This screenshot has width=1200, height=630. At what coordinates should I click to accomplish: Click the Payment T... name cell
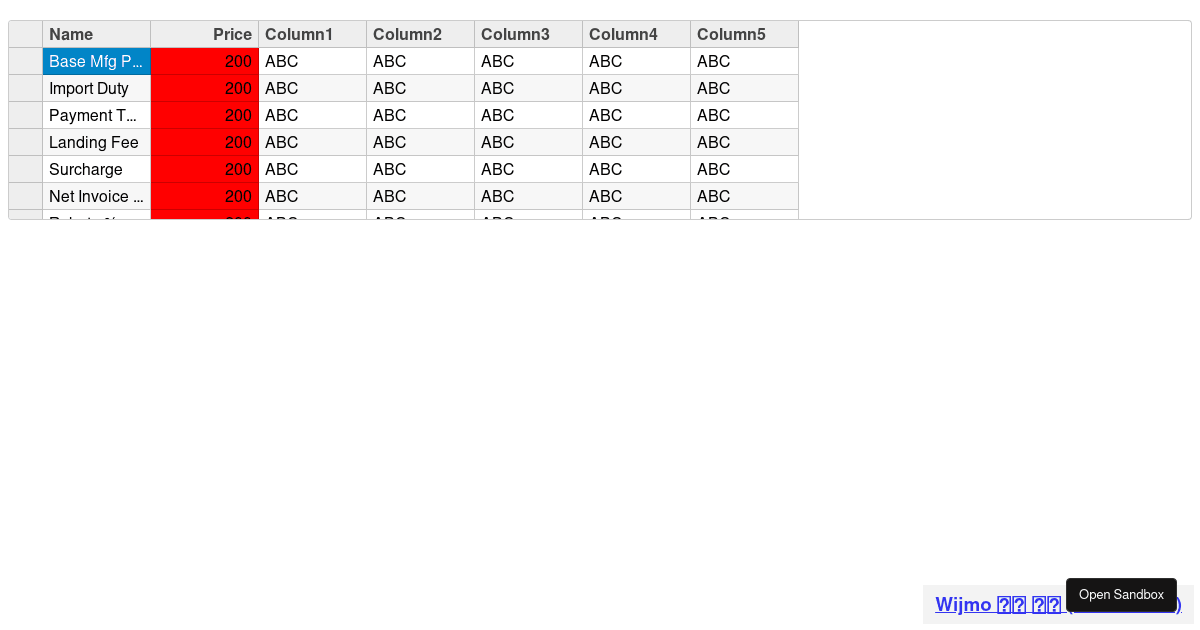(x=96, y=115)
